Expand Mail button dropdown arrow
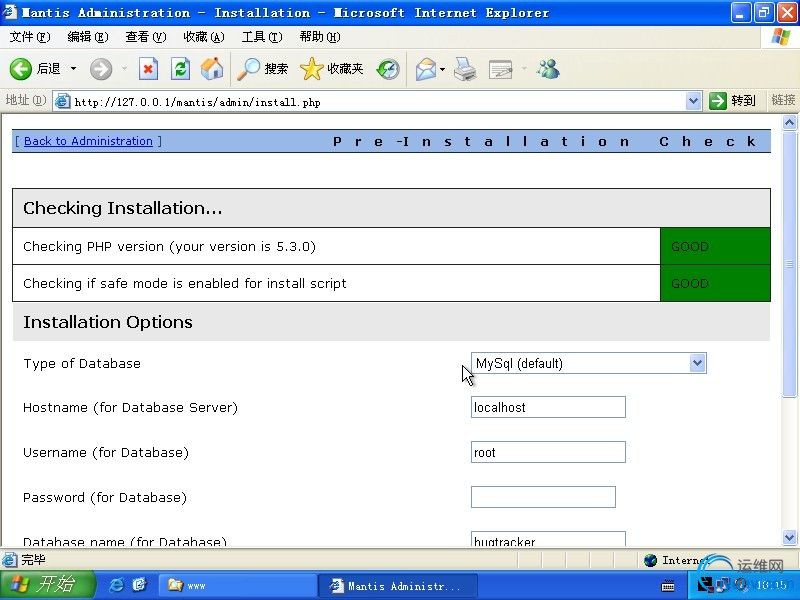Screen dimensions: 800x600 pos(442,69)
